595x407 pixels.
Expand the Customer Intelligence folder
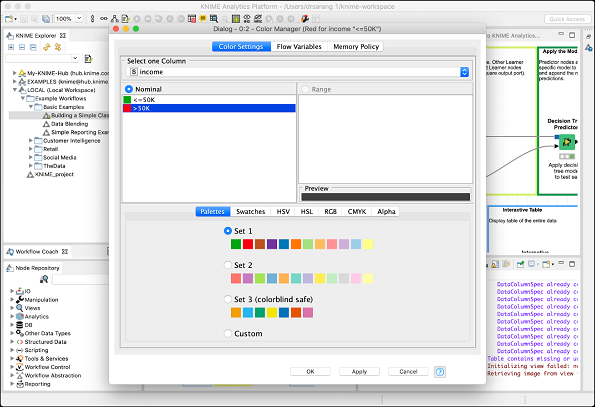pyautogui.click(x=31, y=140)
